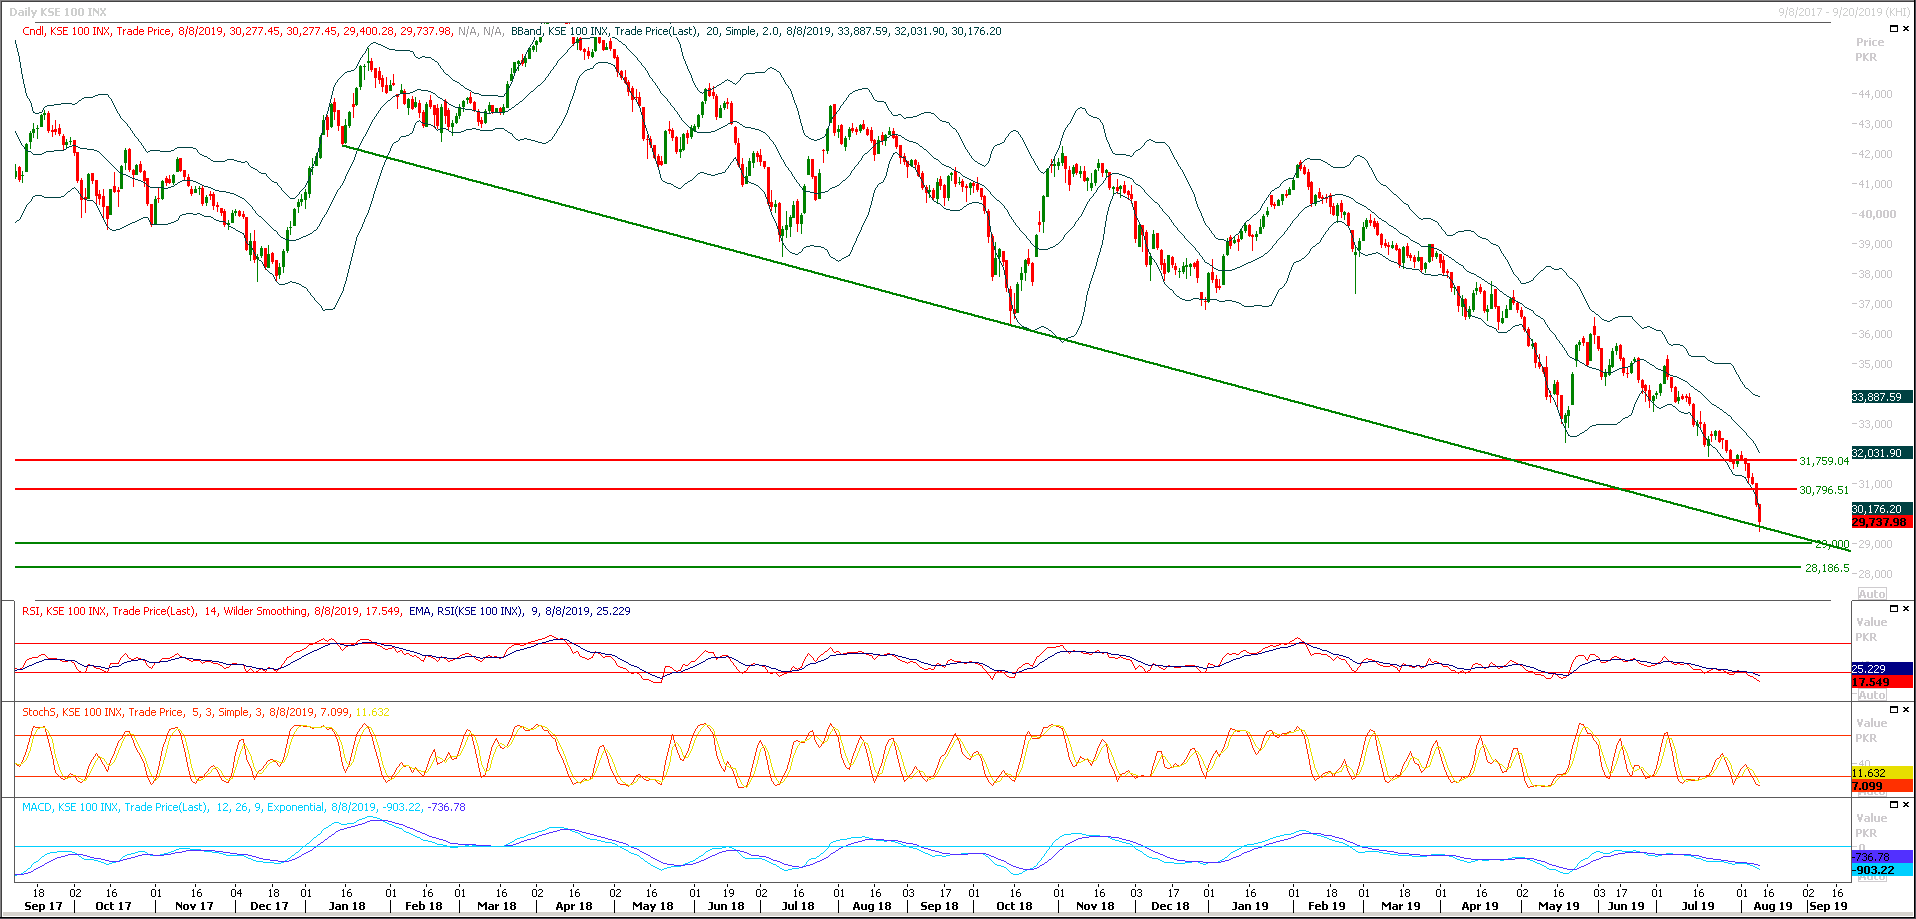1916x919 pixels.
Task: Click the 'Sep 17' month label on time axis
Action: coord(43,906)
